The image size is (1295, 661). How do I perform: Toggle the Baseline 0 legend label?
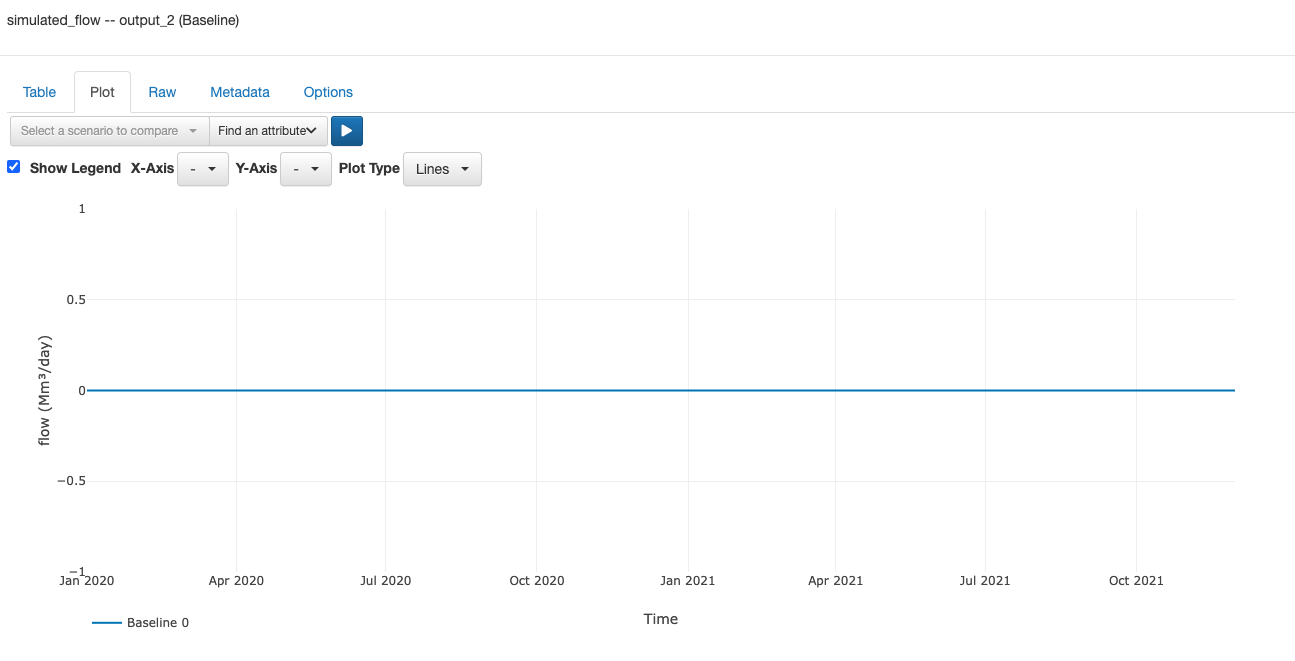point(158,623)
